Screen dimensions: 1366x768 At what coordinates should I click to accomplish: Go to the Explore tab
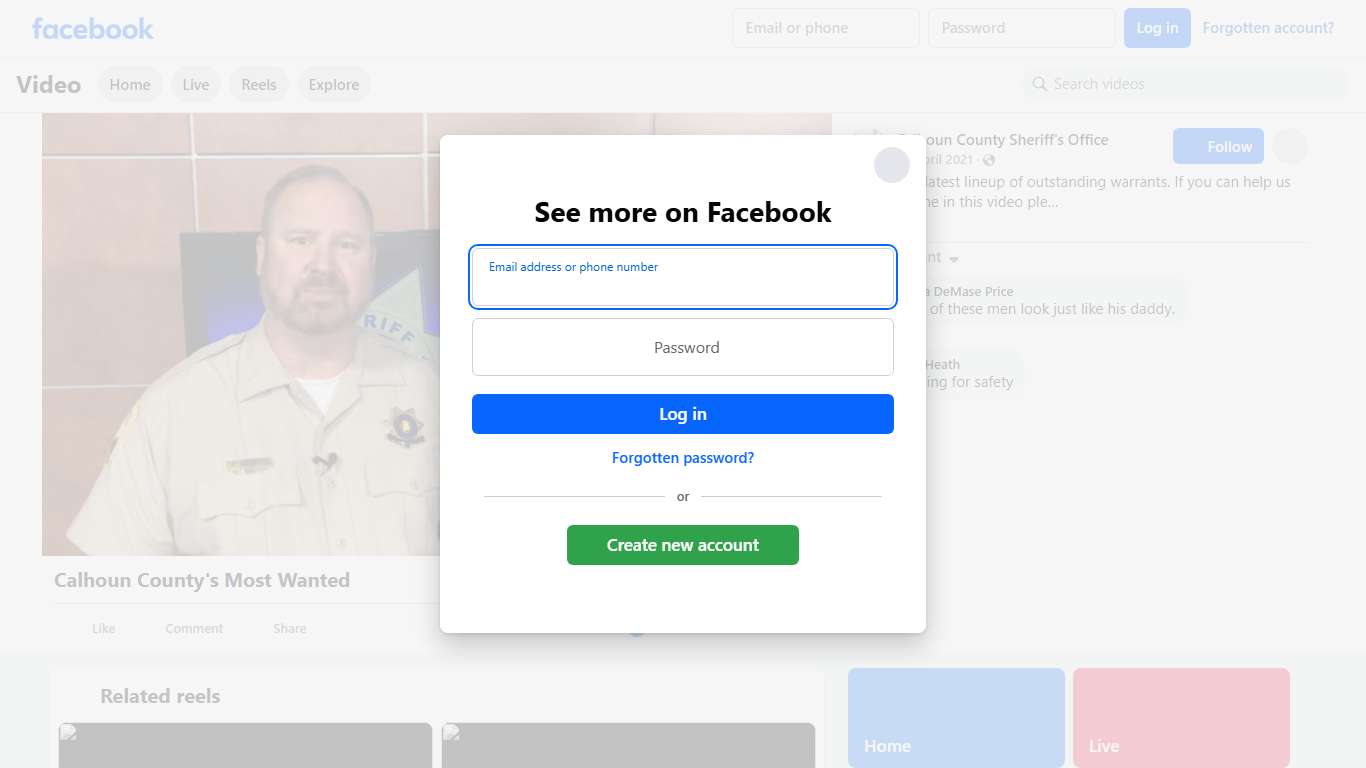(x=334, y=85)
